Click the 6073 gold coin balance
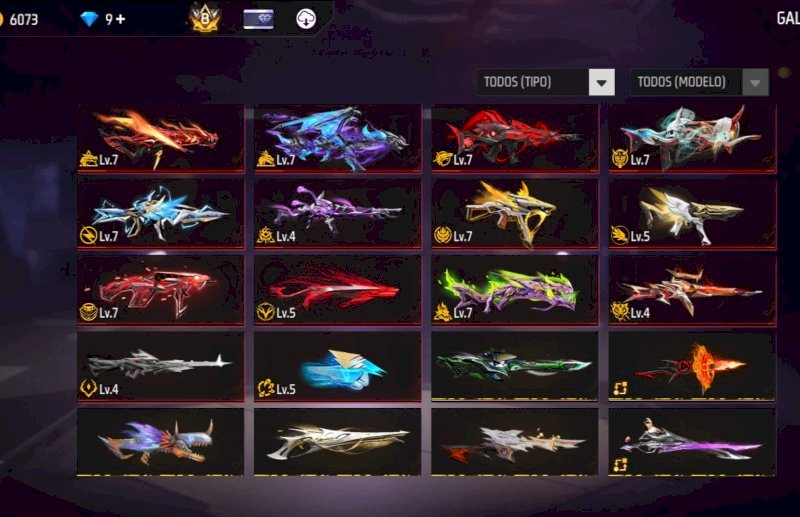 (x=23, y=19)
